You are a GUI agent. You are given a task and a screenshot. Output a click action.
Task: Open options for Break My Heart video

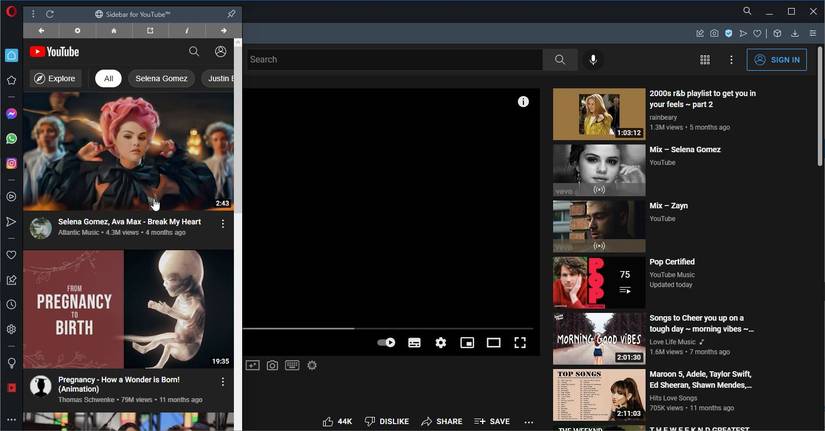223,224
